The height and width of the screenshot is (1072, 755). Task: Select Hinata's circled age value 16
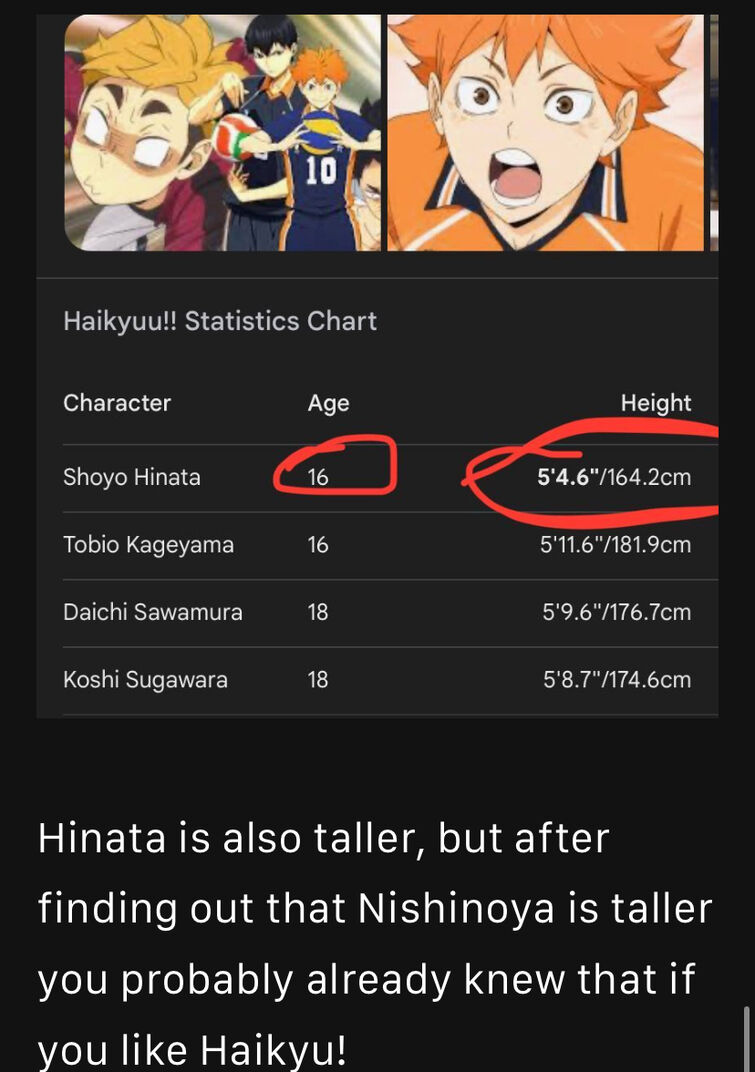tap(318, 477)
